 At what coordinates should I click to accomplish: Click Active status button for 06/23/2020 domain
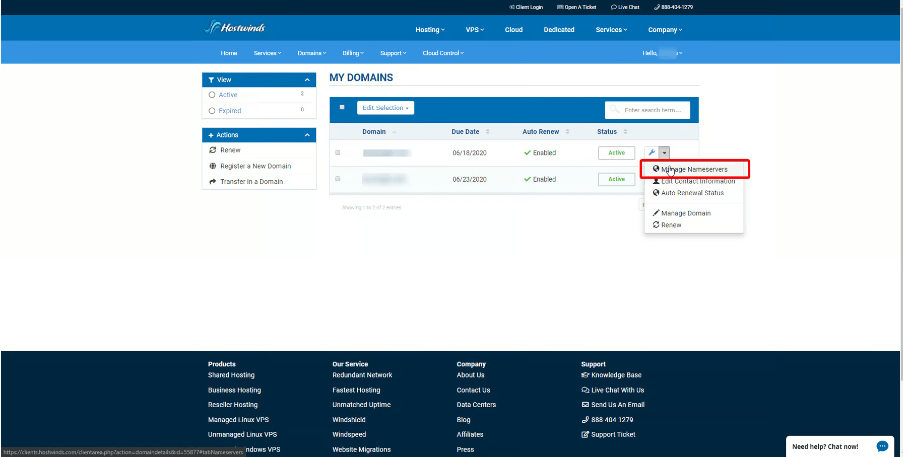click(616, 180)
